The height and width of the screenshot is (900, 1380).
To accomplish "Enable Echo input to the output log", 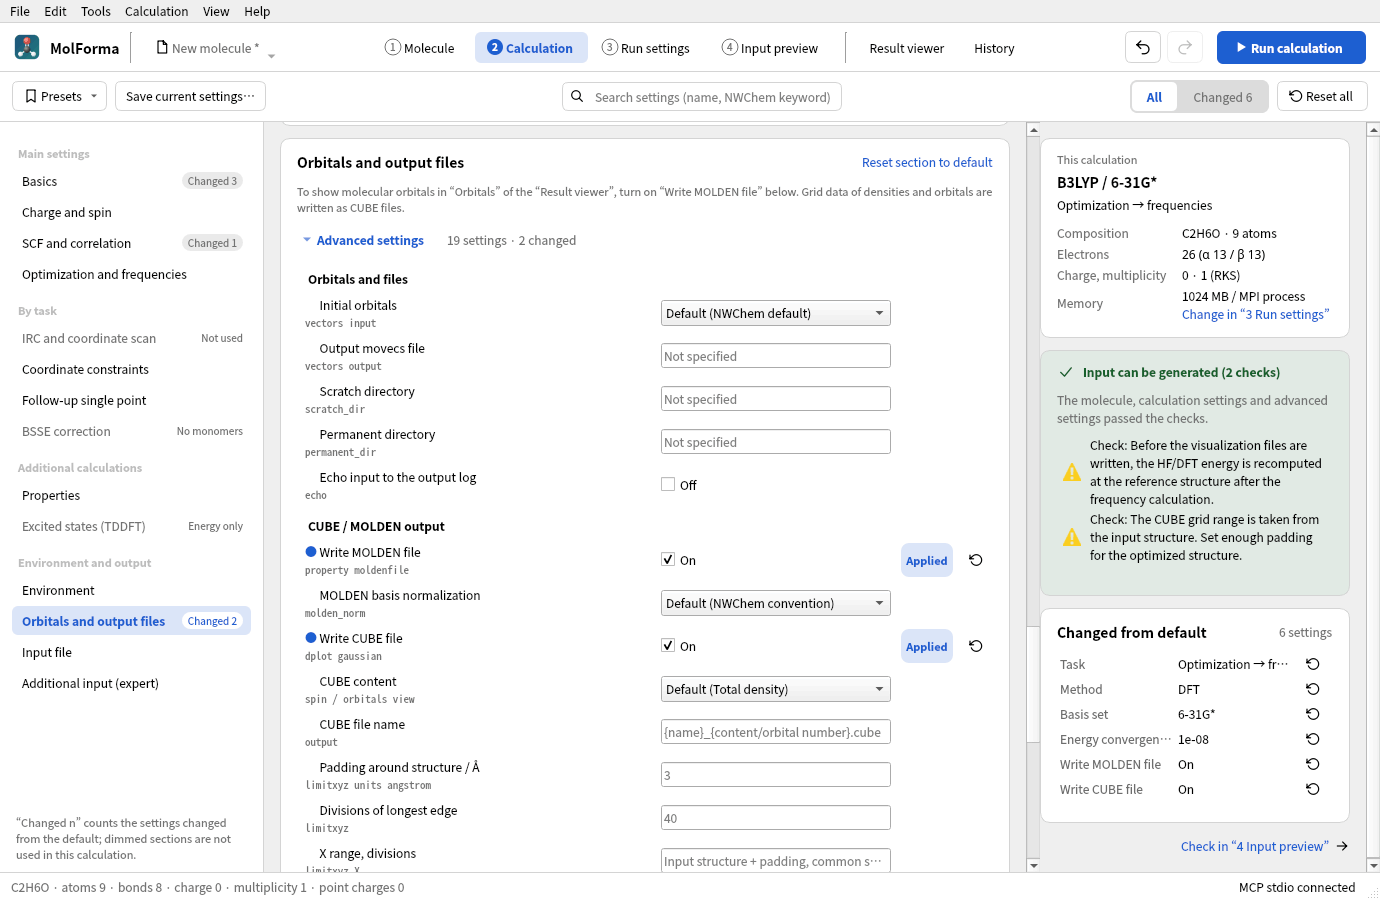I will coord(668,484).
